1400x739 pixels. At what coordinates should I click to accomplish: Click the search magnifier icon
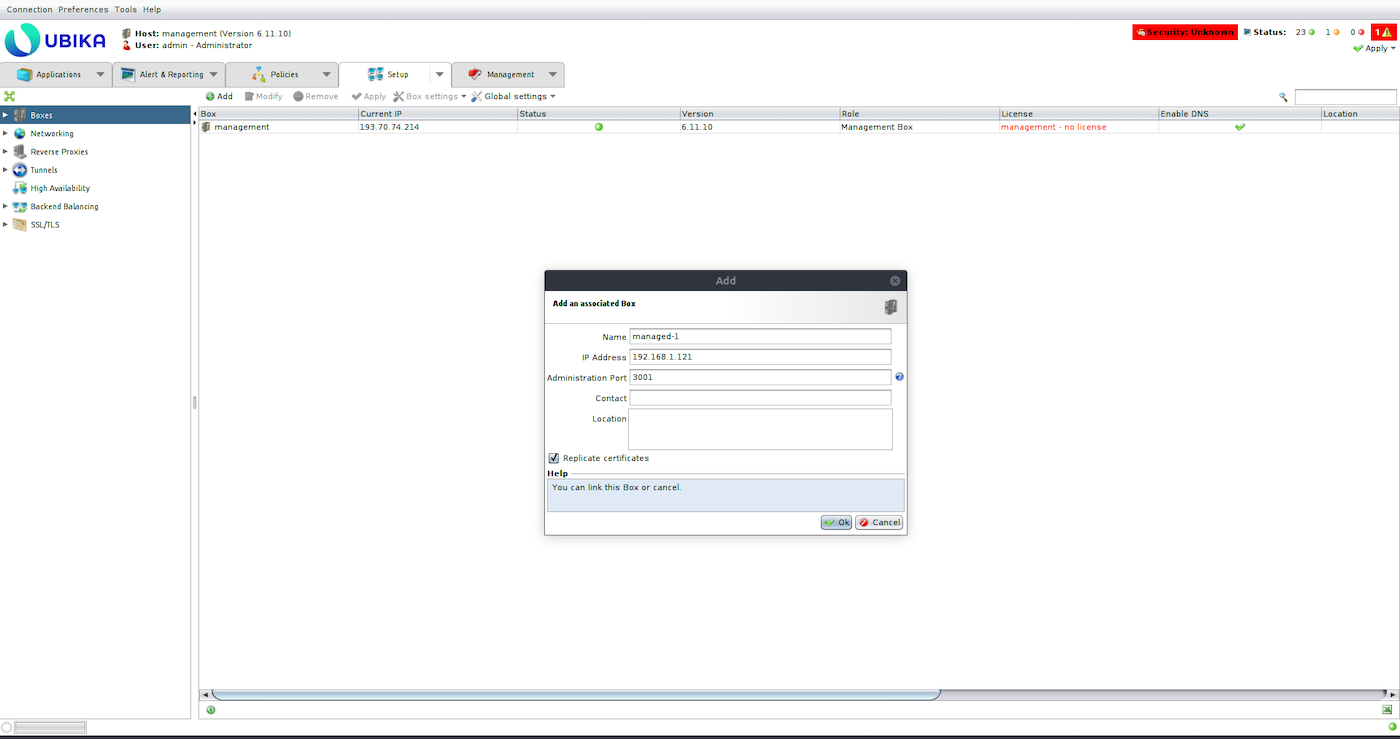tap(1283, 97)
